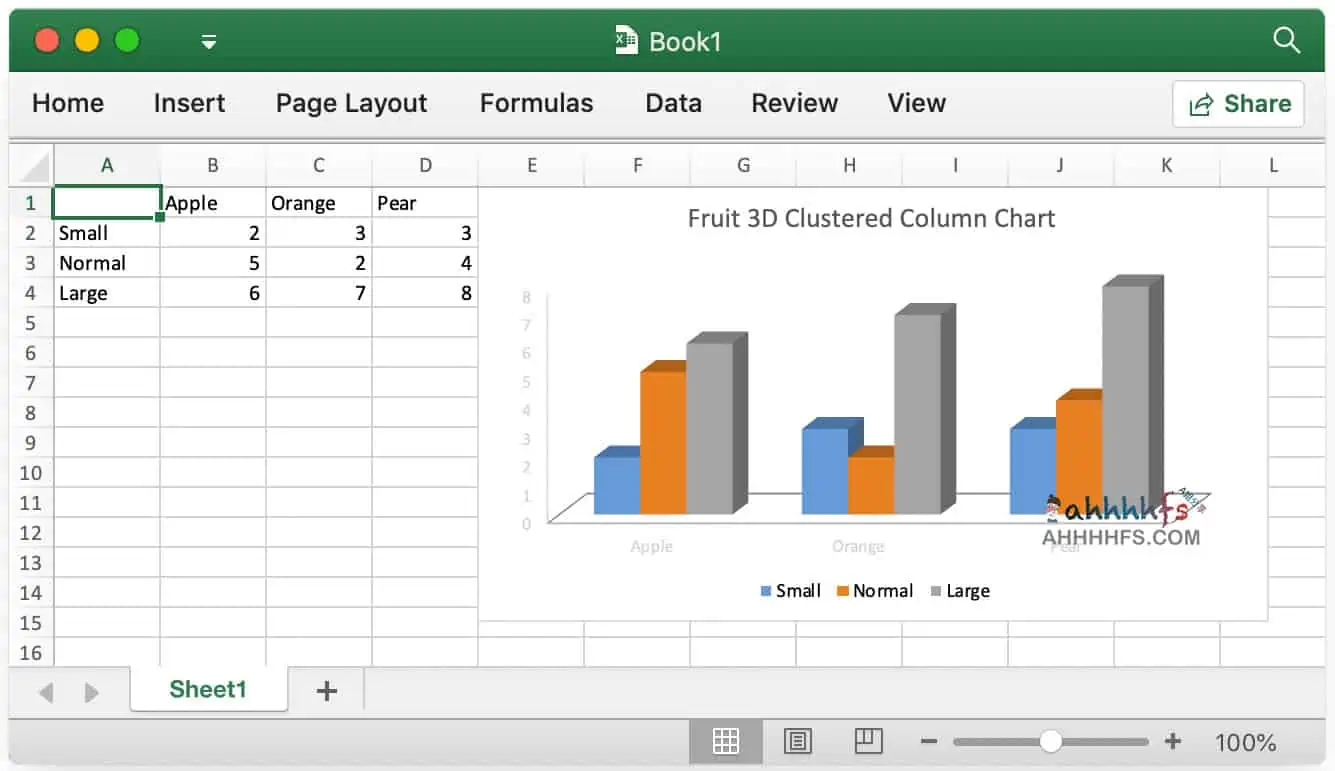
Task: Open the Formulas ribbon tab
Action: click(537, 103)
